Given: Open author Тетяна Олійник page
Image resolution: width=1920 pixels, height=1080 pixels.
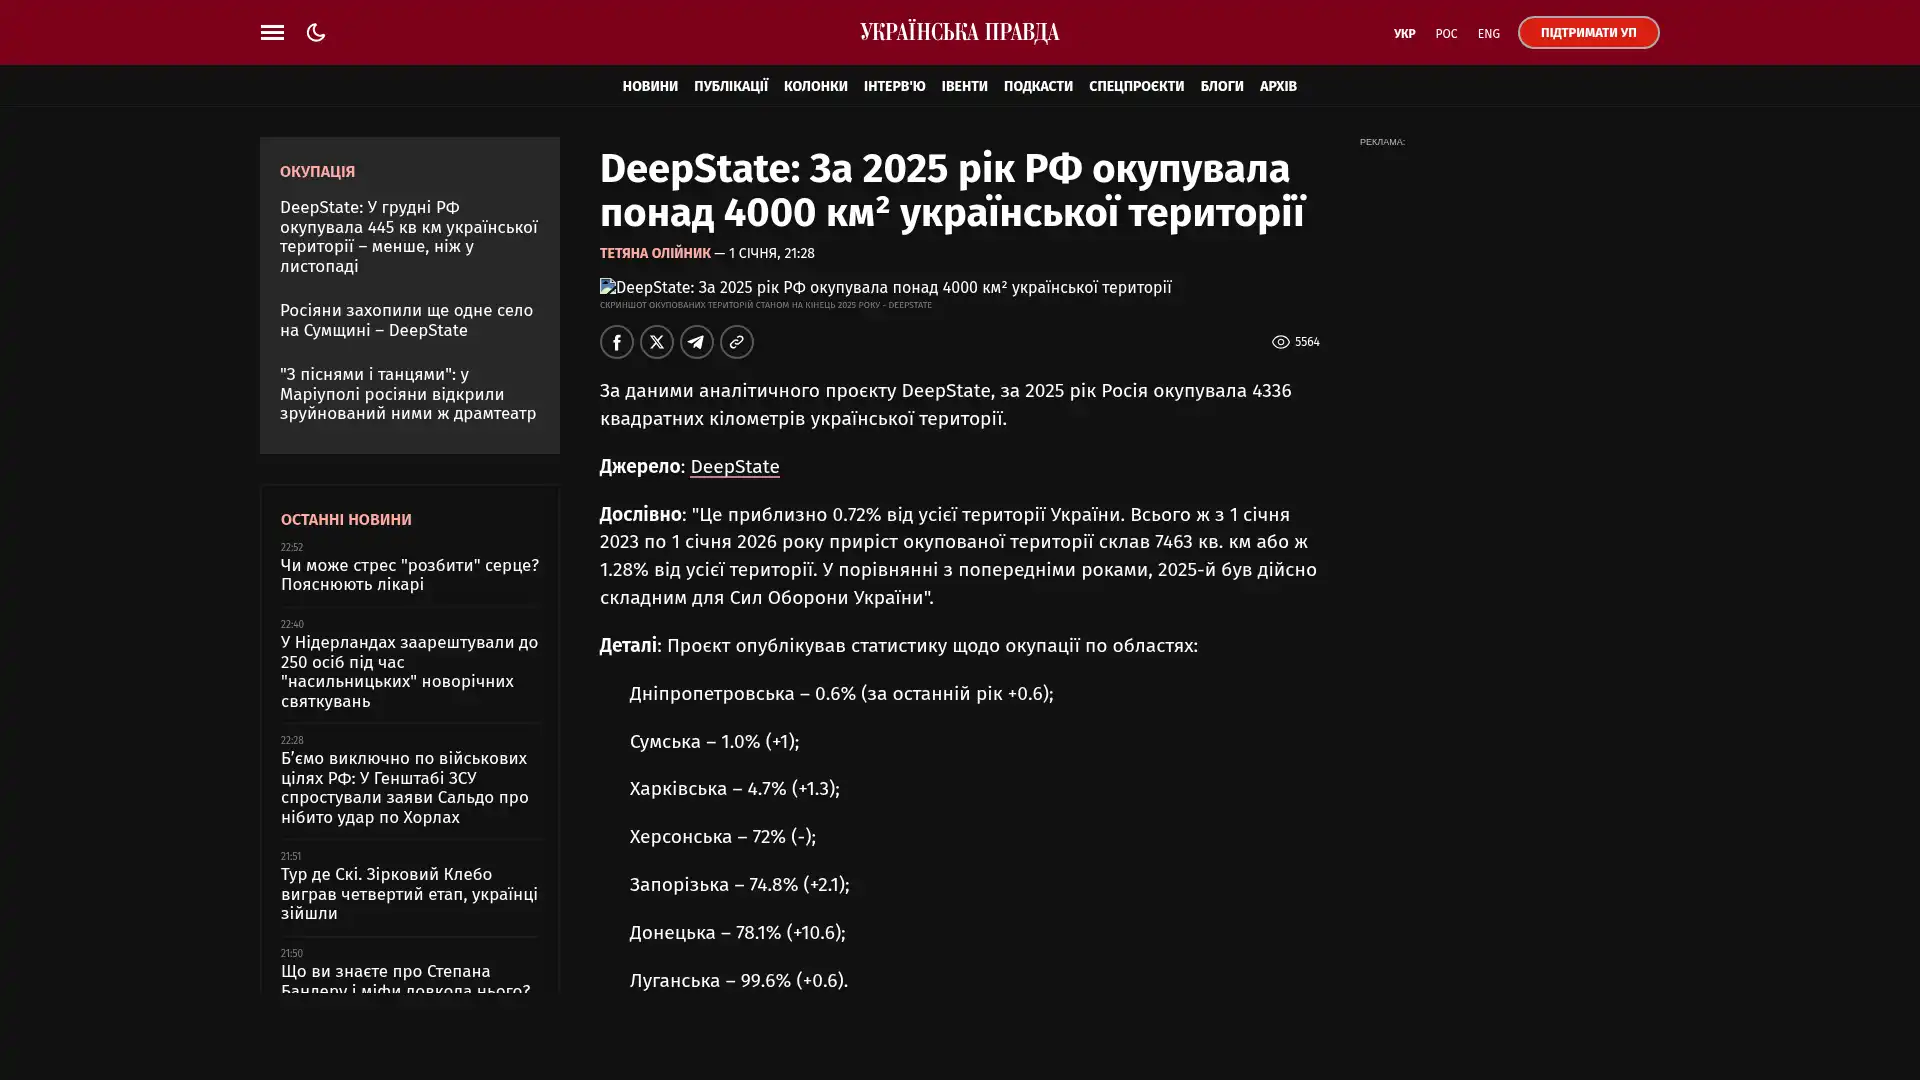Looking at the screenshot, I should click(655, 253).
